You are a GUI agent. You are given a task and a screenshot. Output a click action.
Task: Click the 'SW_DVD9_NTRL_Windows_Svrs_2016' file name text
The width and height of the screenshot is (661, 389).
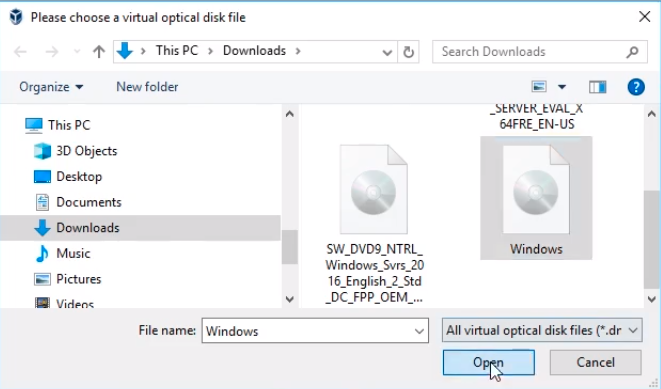point(374,273)
